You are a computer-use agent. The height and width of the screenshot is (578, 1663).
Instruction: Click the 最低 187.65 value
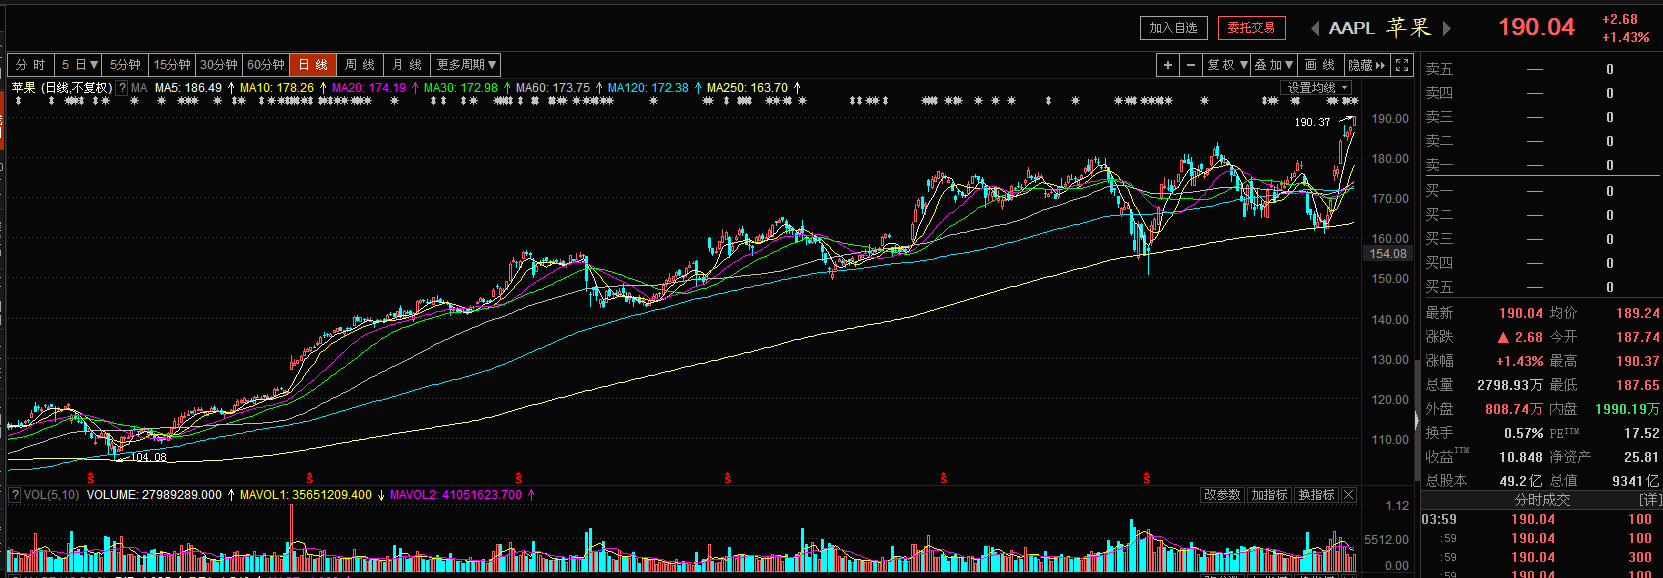(x=1637, y=385)
